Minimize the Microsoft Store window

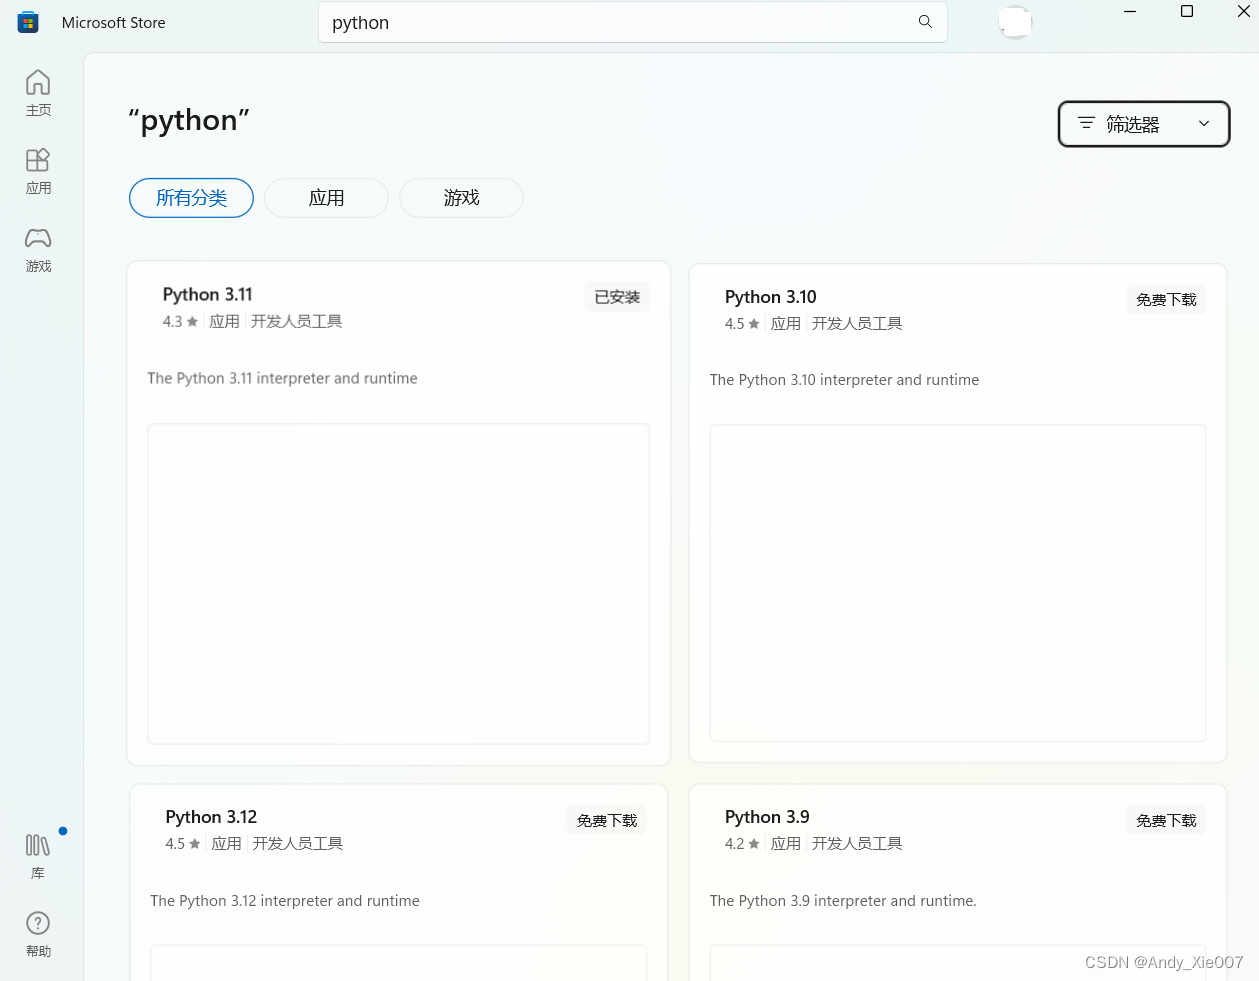(x=1130, y=12)
